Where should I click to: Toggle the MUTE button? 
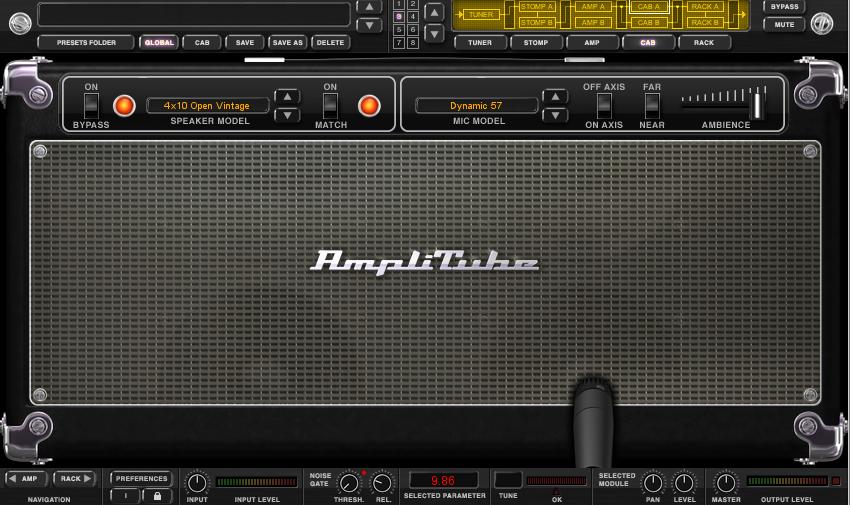pyautogui.click(x=784, y=25)
